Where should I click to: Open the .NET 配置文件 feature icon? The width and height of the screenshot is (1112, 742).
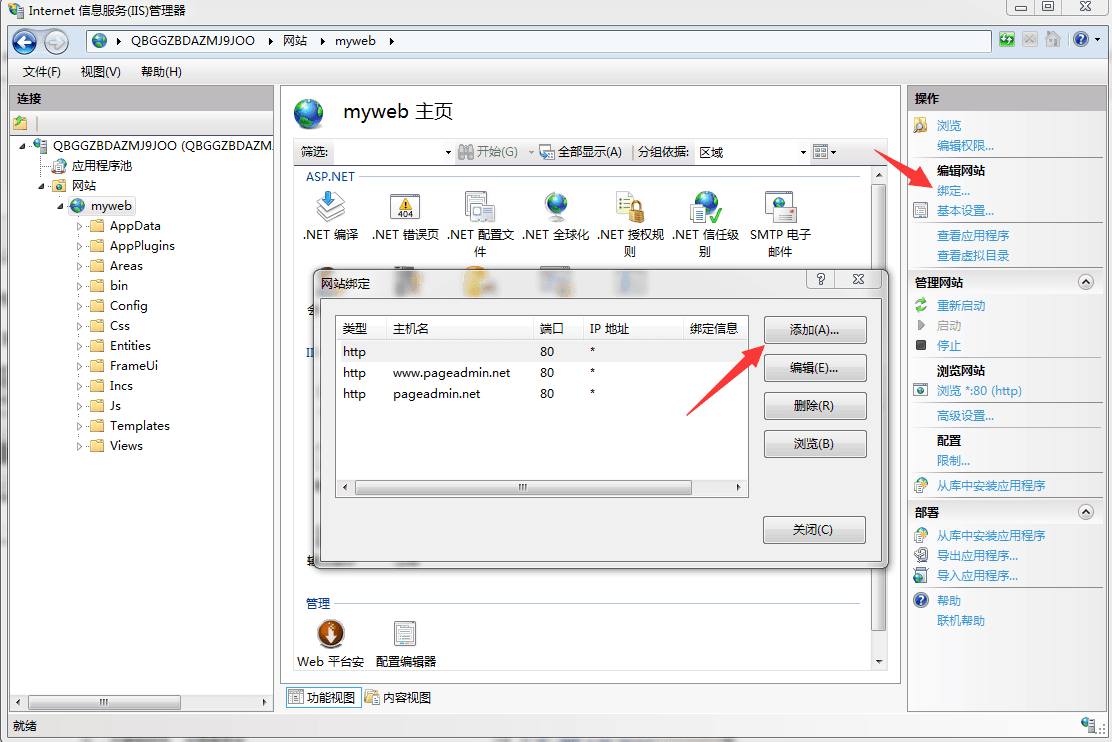click(x=479, y=208)
